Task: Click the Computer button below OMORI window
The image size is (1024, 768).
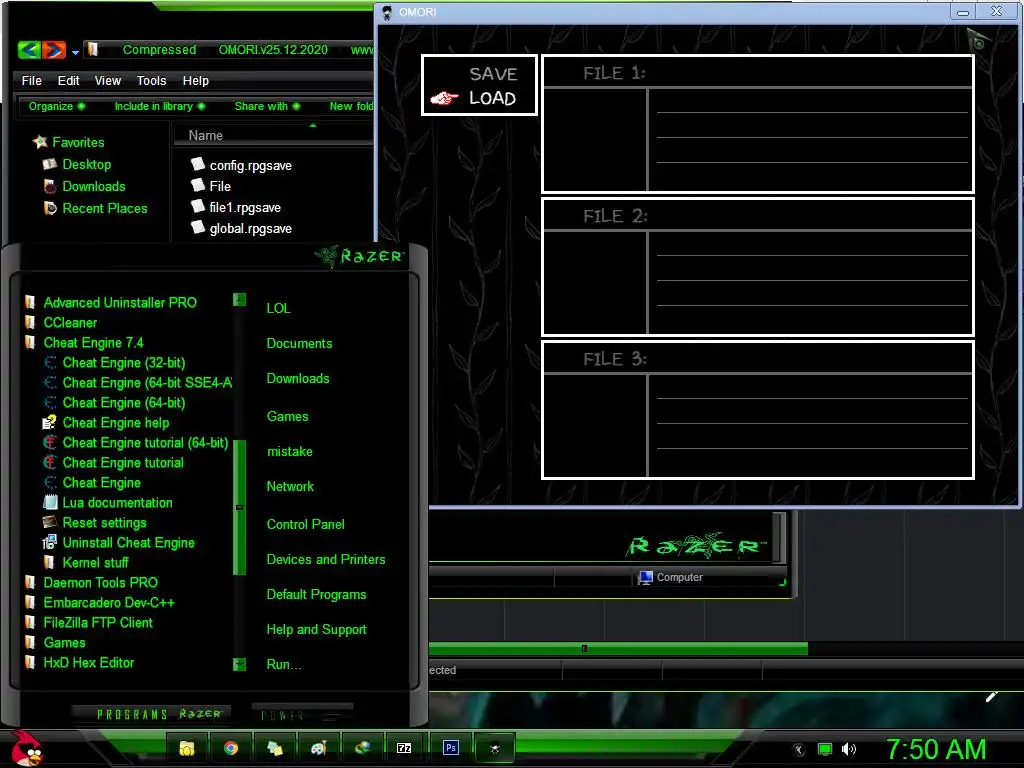Action: click(671, 577)
